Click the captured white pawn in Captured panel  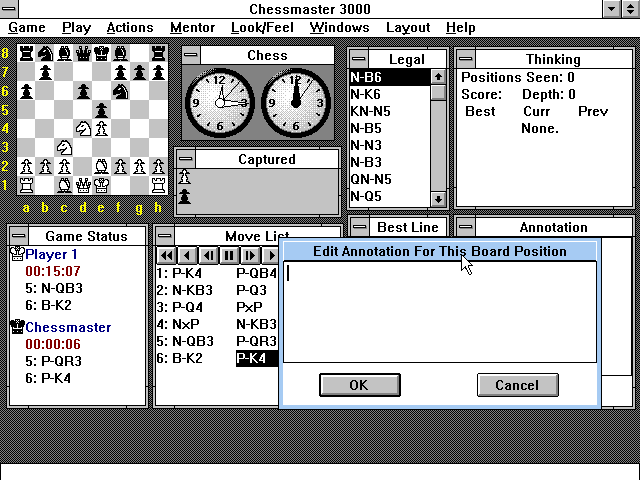pyautogui.click(x=184, y=177)
